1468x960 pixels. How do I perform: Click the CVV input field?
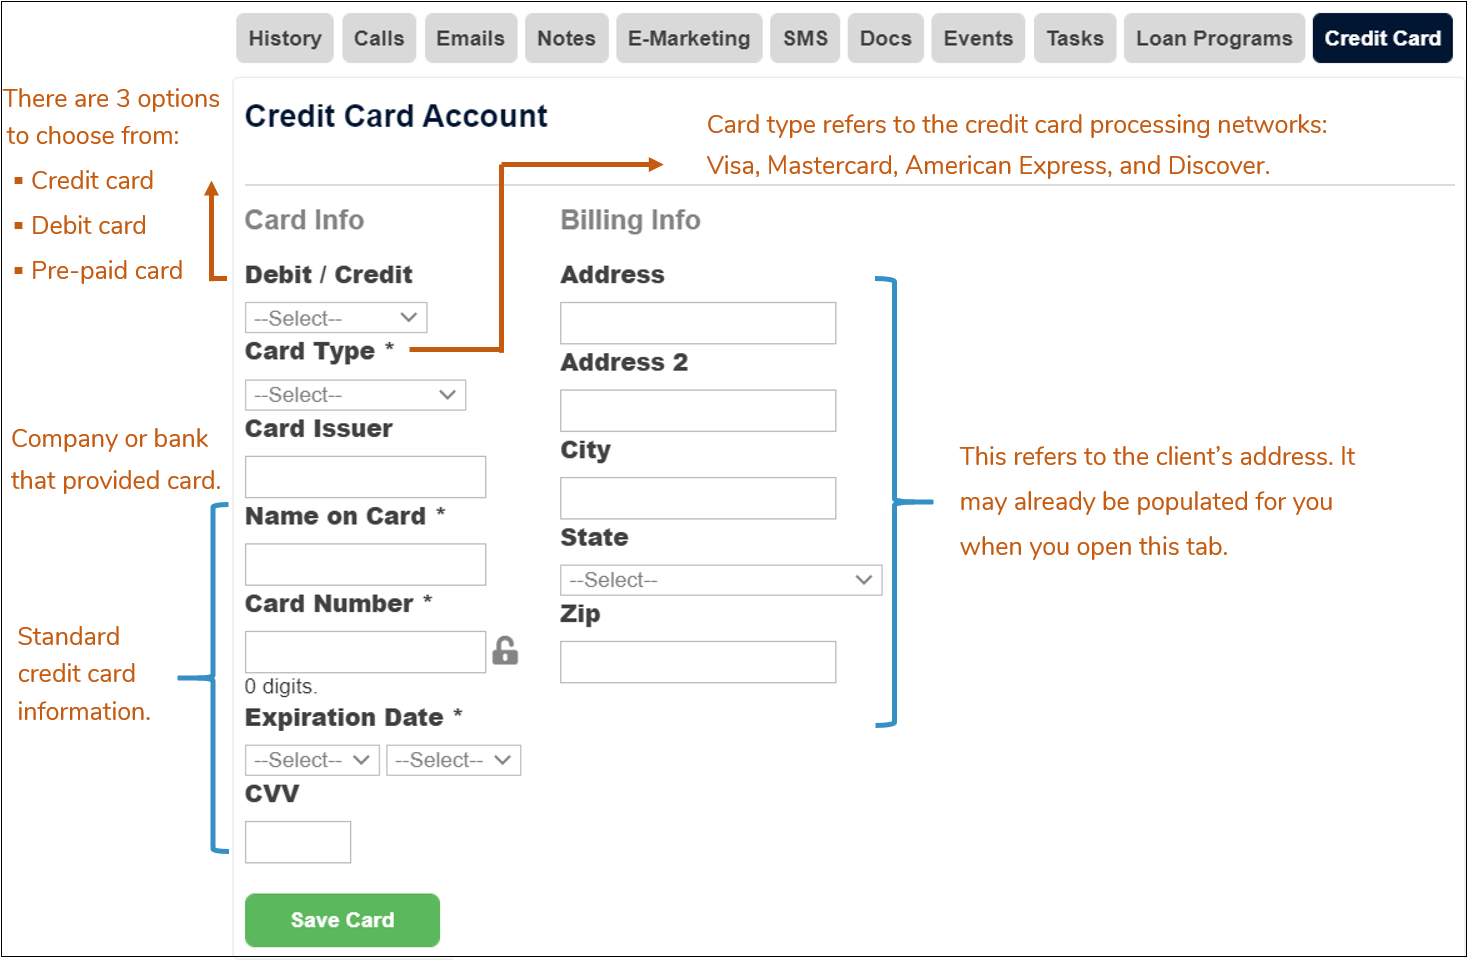[x=297, y=841]
